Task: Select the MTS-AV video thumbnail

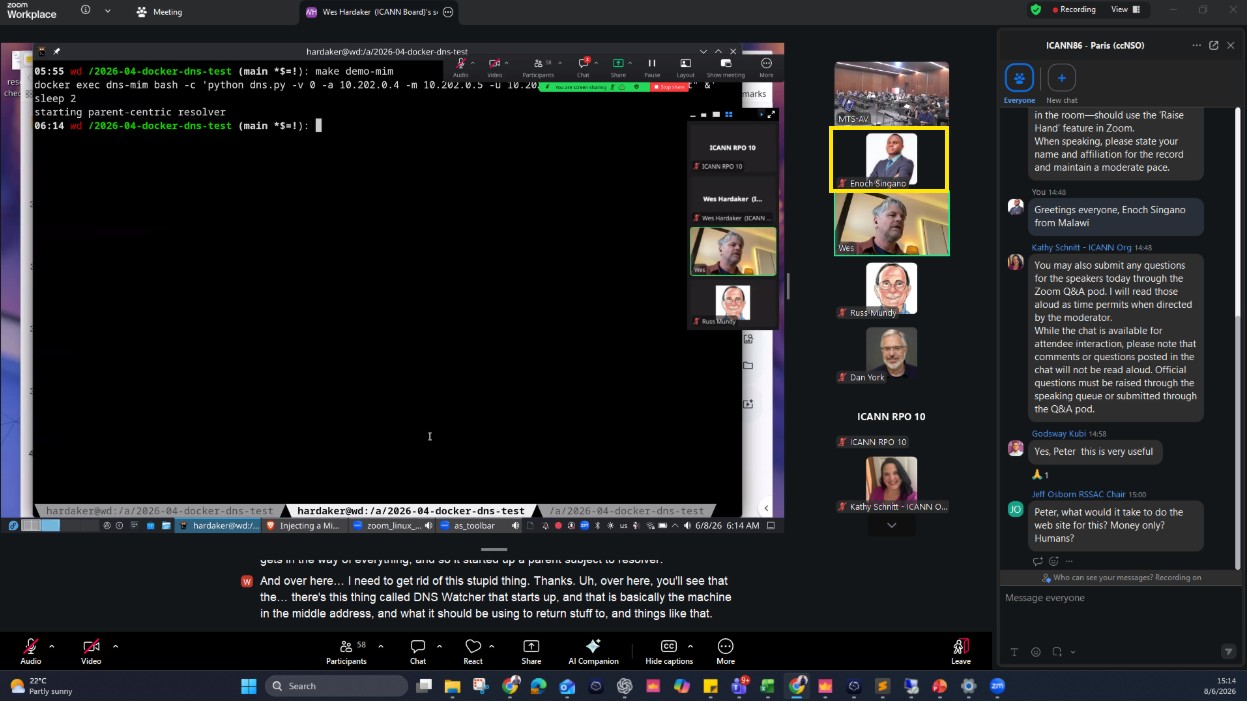Action: (892, 93)
